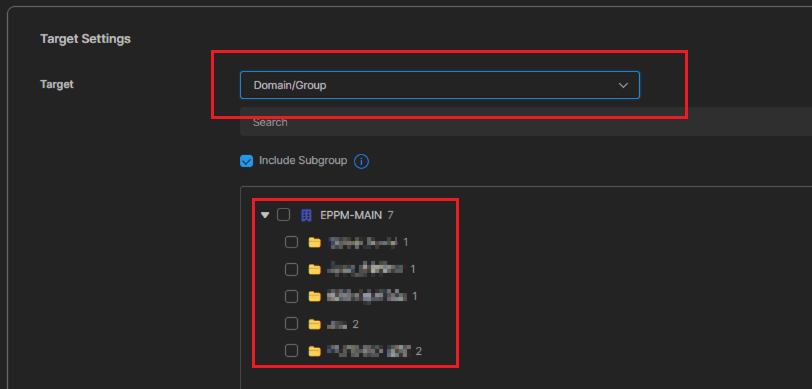812x389 pixels.
Task: Click the Search input field
Action: (526, 122)
